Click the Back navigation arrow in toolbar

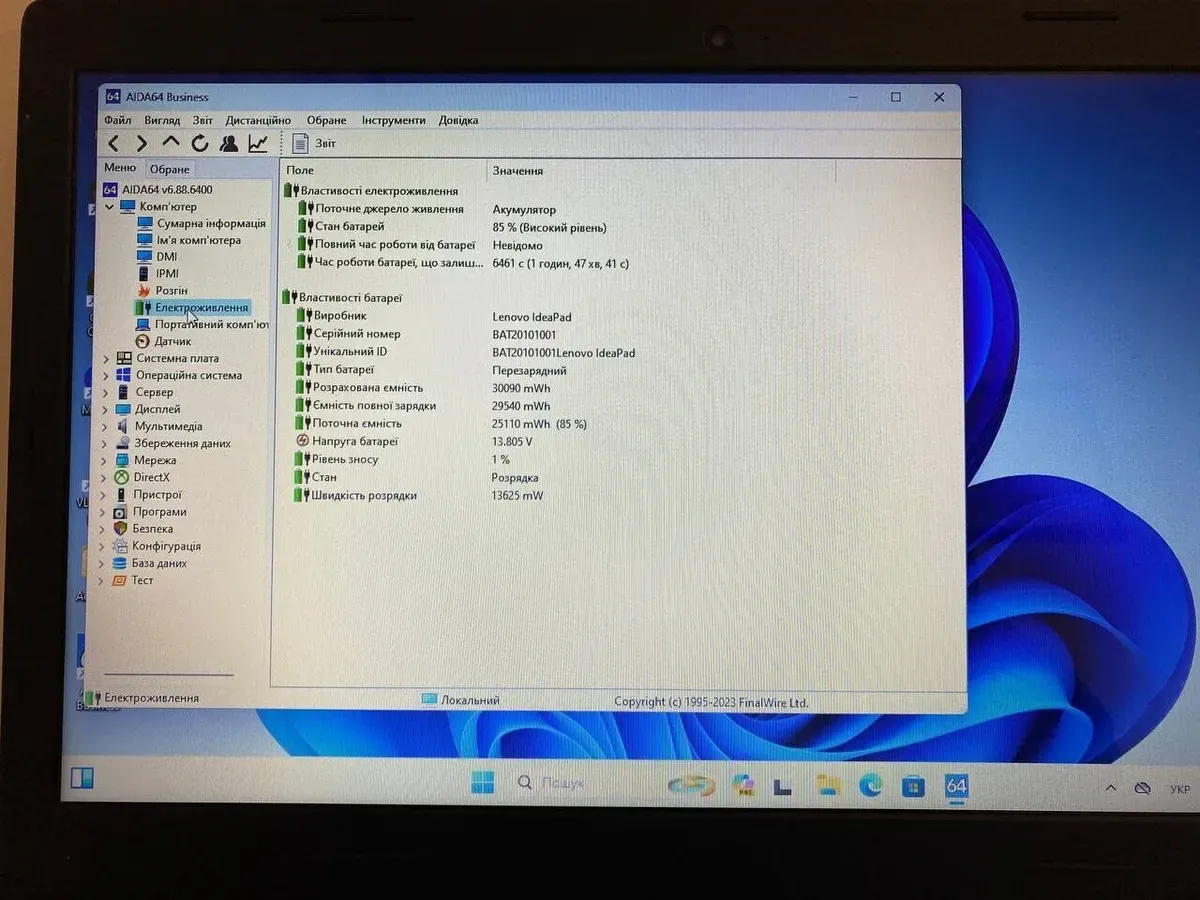tap(114, 144)
